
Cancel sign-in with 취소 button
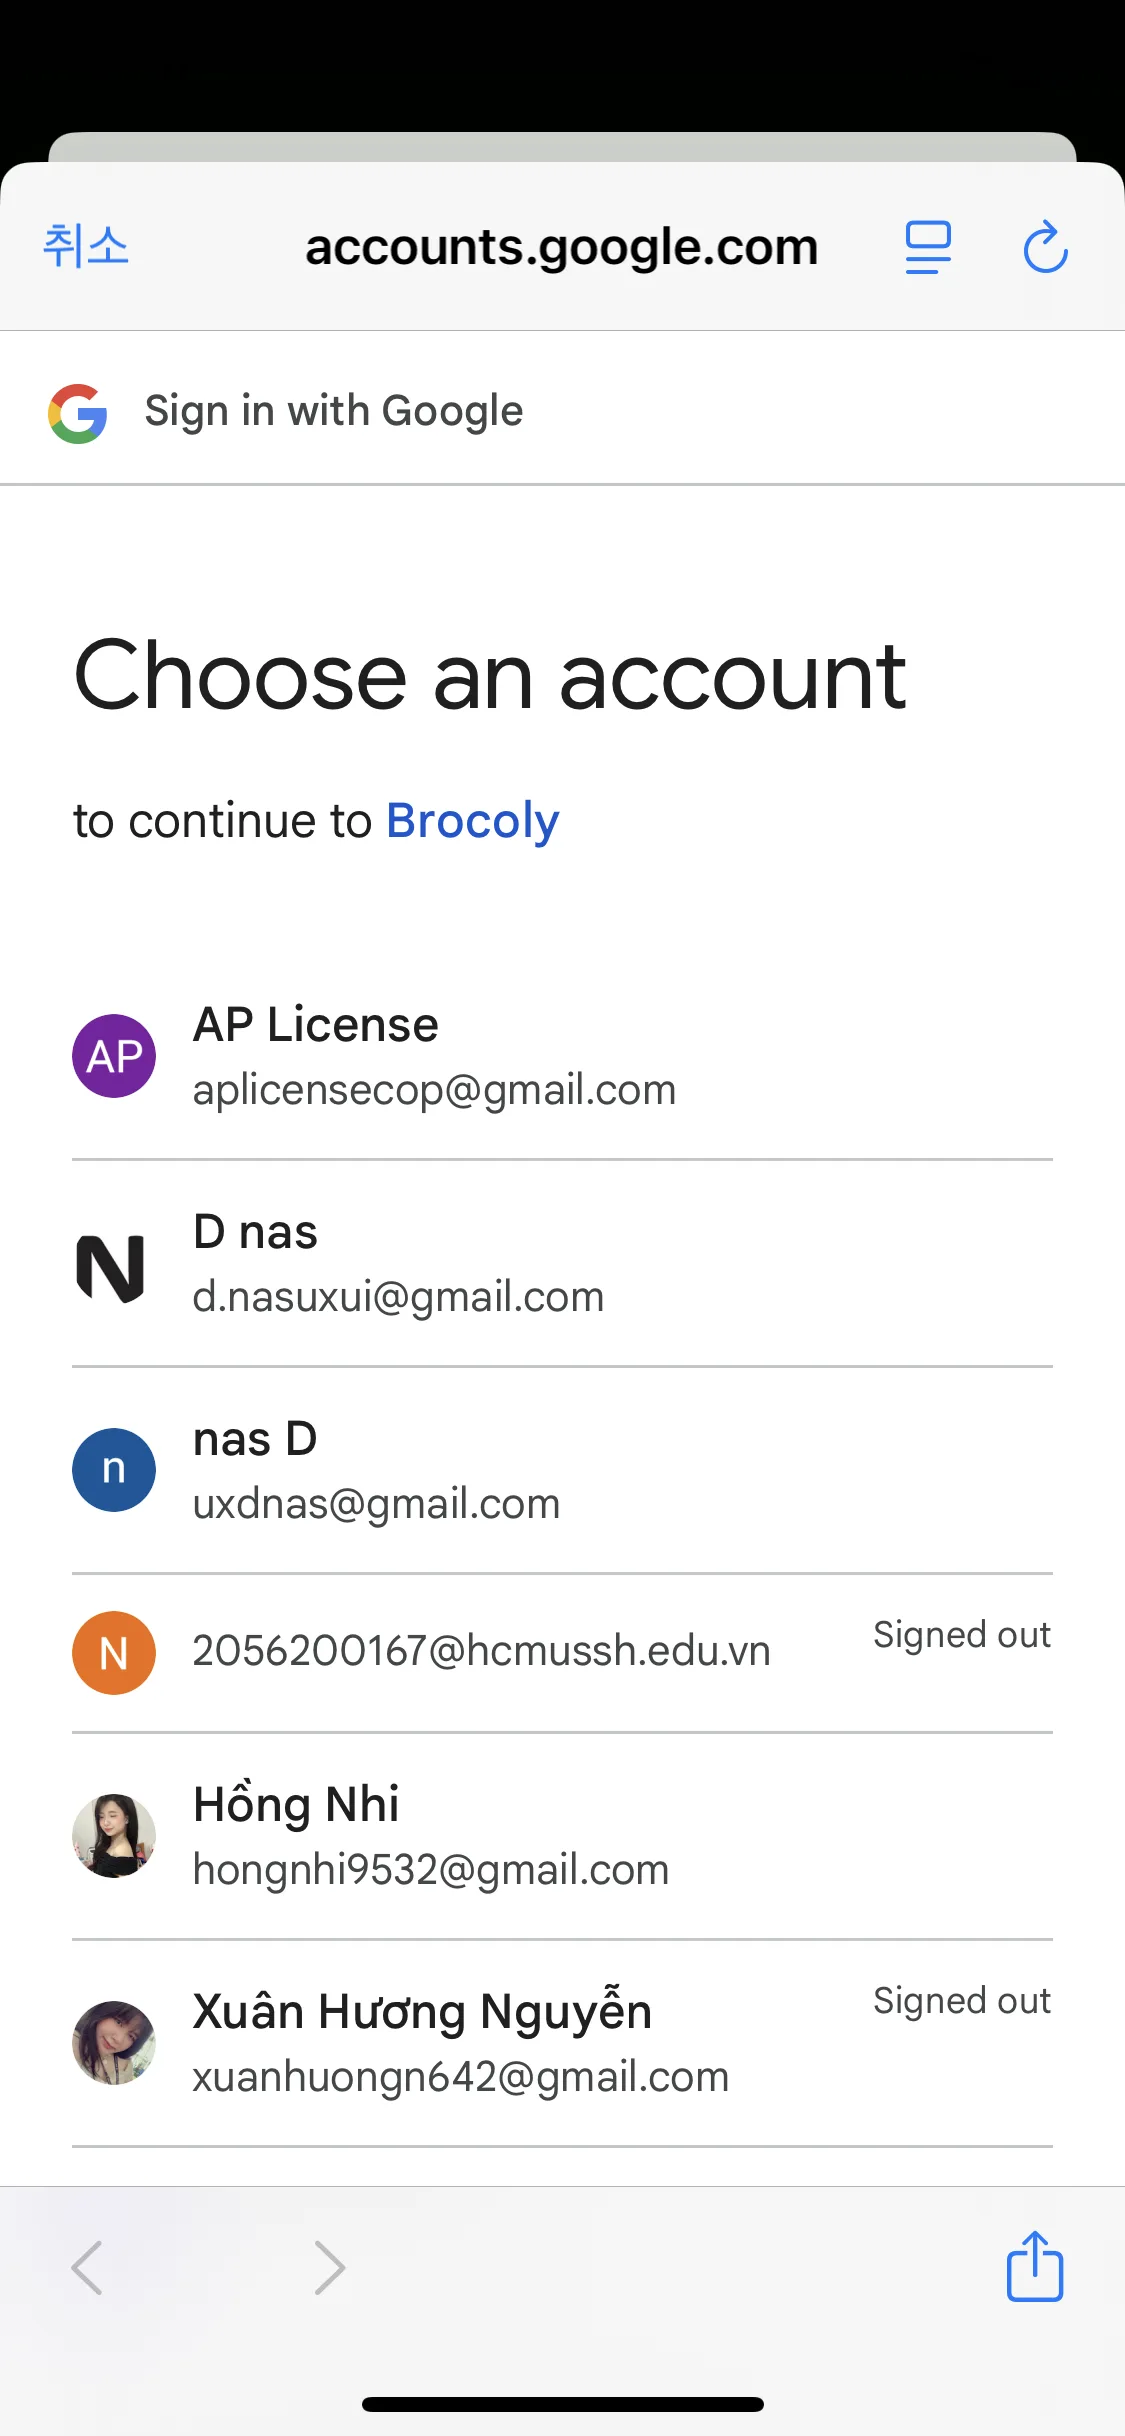pos(86,246)
